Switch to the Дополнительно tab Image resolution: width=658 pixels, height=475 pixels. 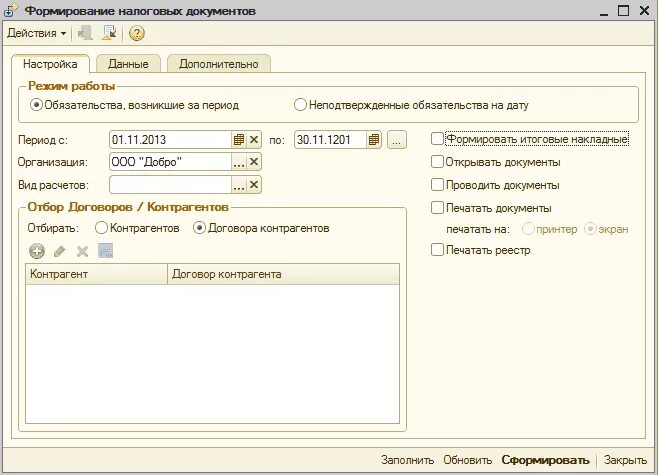pos(219,64)
